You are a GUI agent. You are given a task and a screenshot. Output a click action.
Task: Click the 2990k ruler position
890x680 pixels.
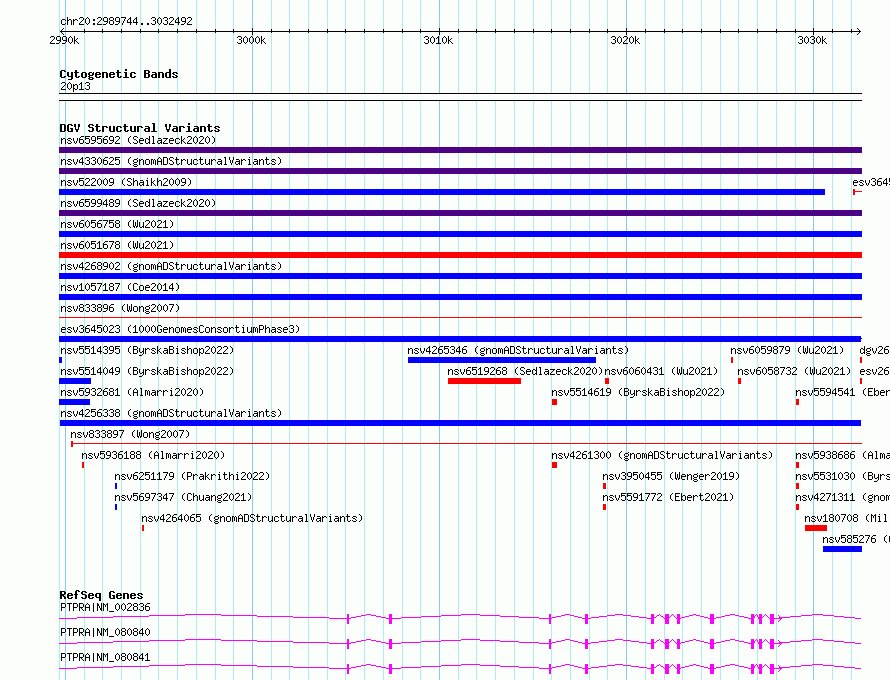tap(64, 40)
